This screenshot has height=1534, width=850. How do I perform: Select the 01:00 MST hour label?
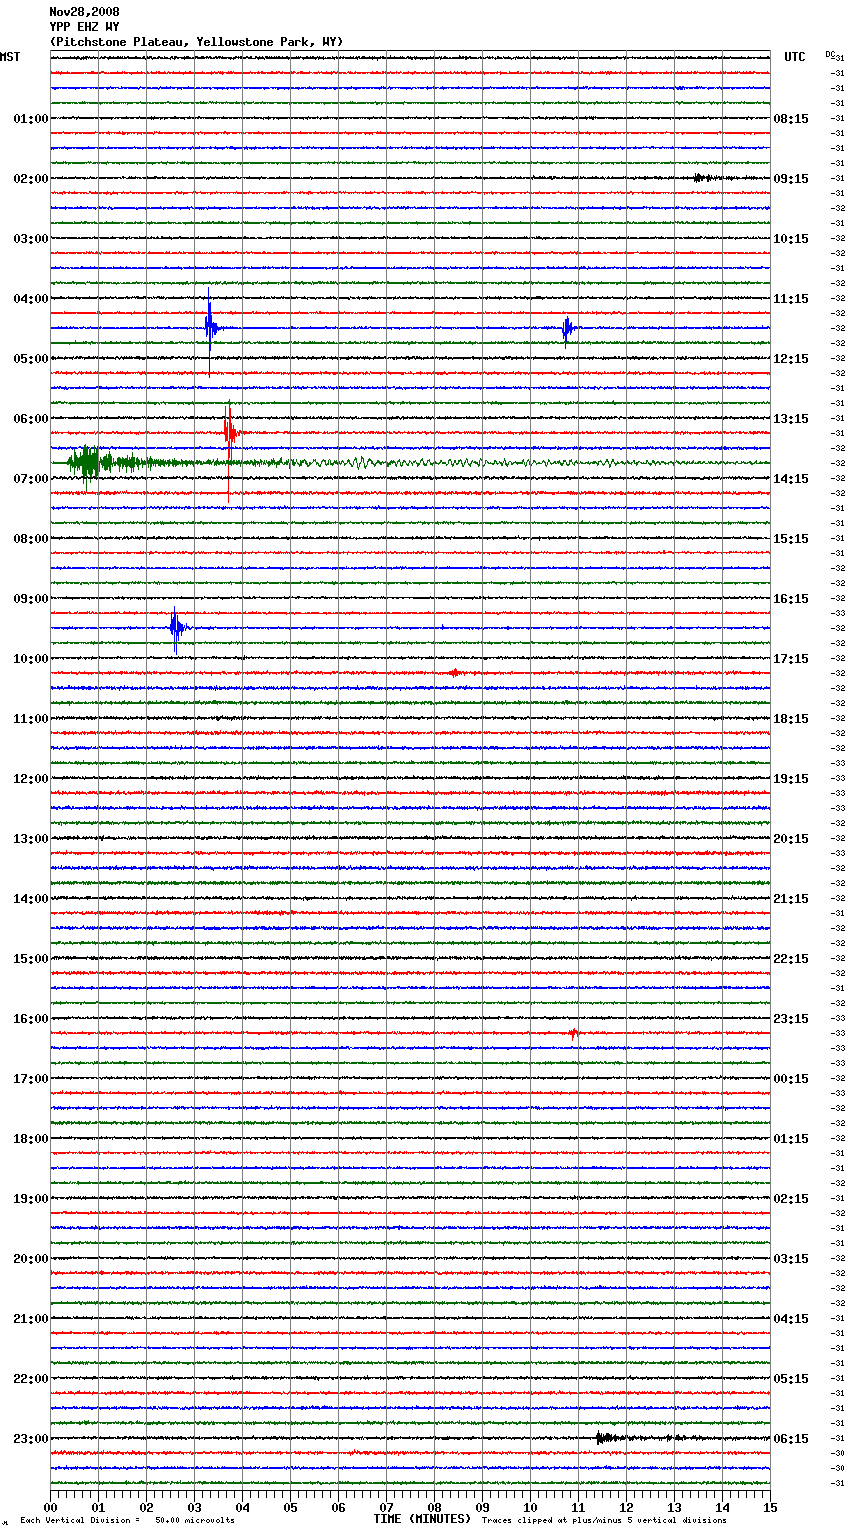31,119
